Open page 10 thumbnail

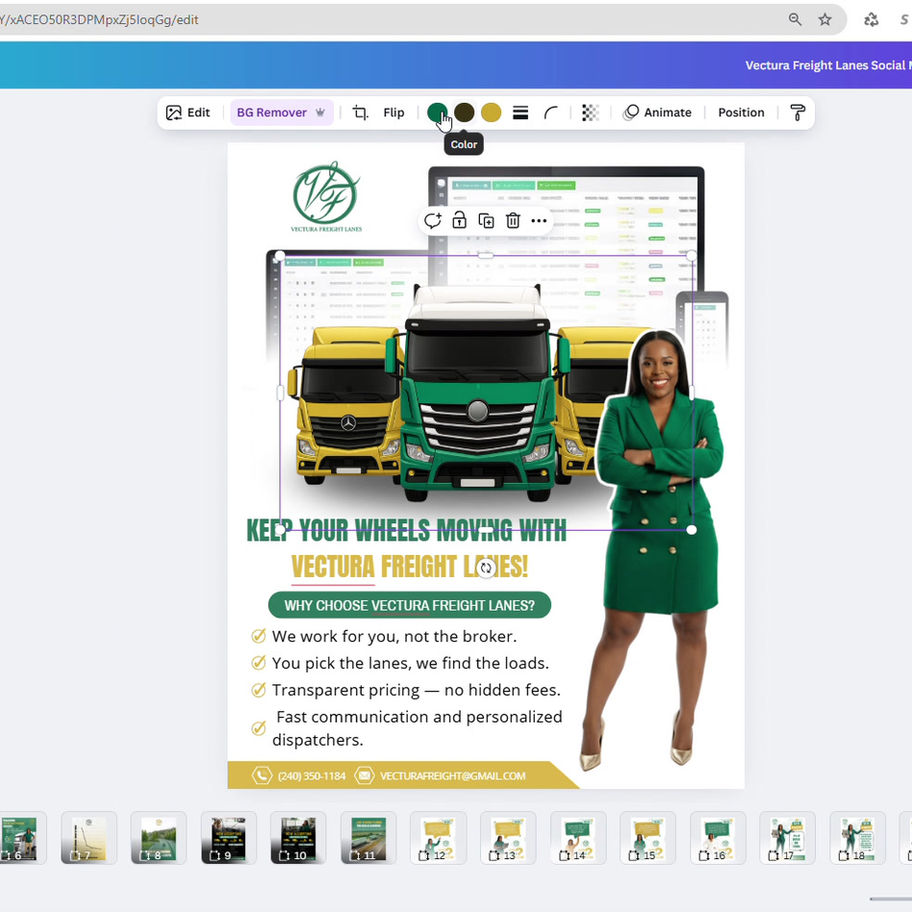(298, 838)
